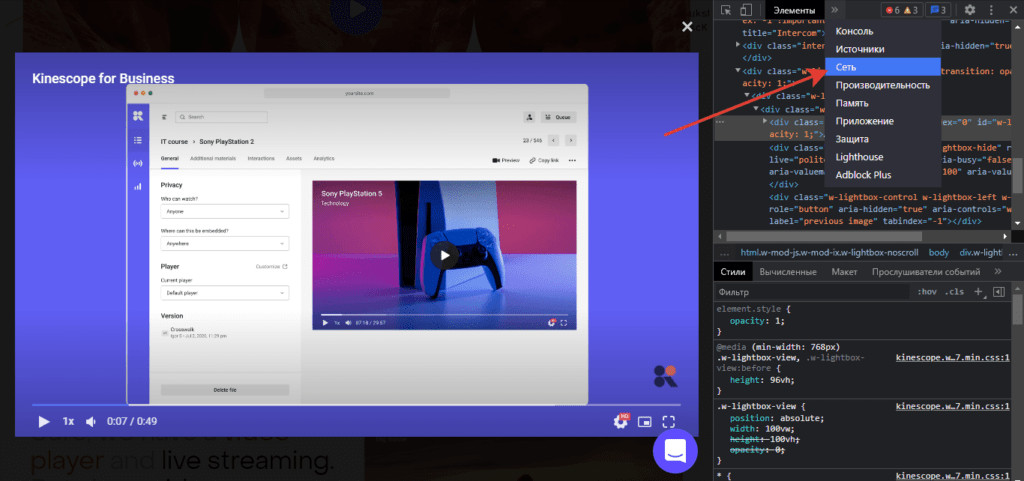Enable picture-in-picture mode
The height and width of the screenshot is (481, 1024).
645,422
